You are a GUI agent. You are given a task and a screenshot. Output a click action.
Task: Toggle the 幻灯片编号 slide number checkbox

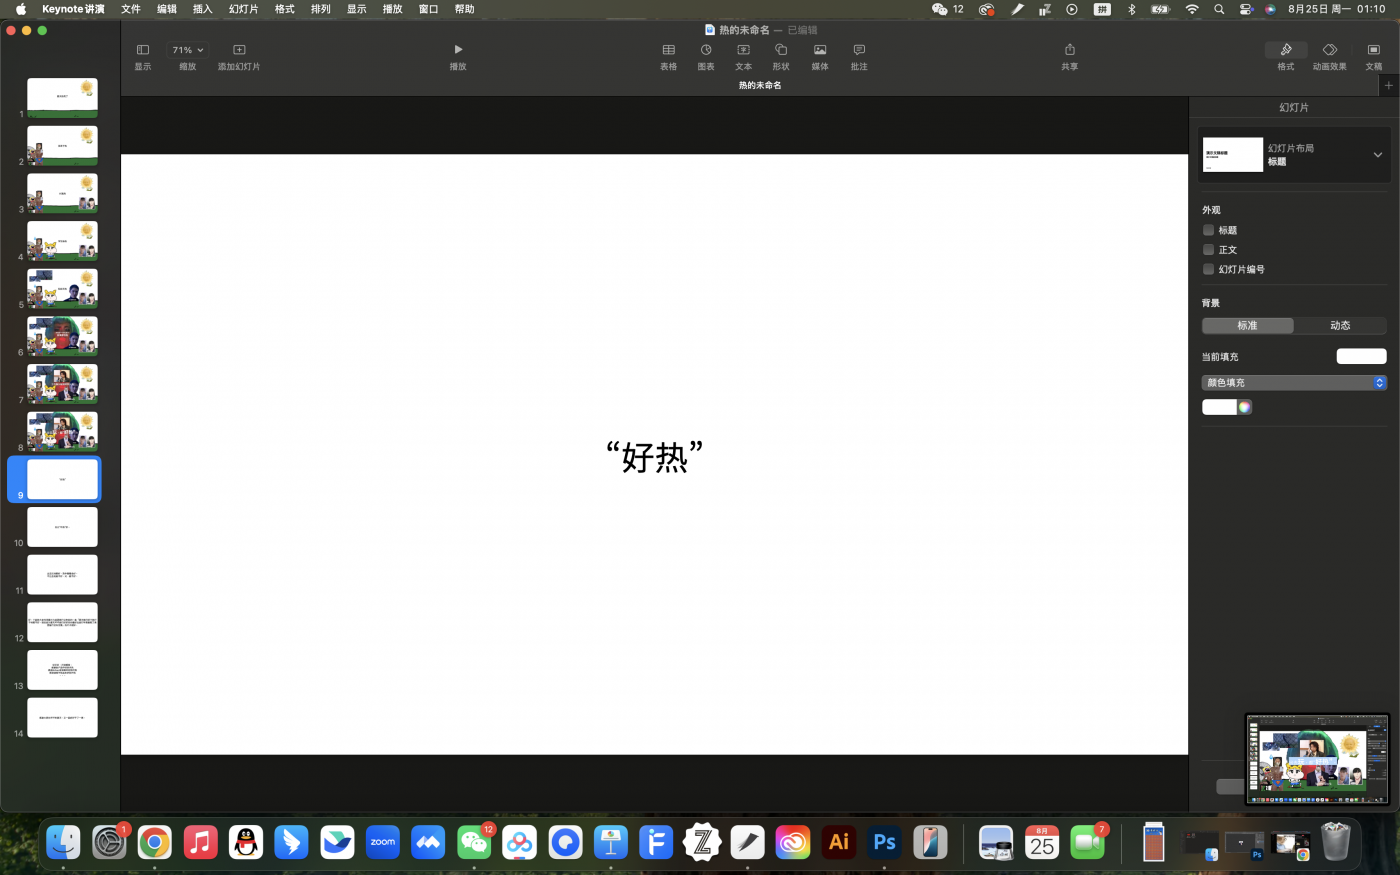(x=1208, y=269)
